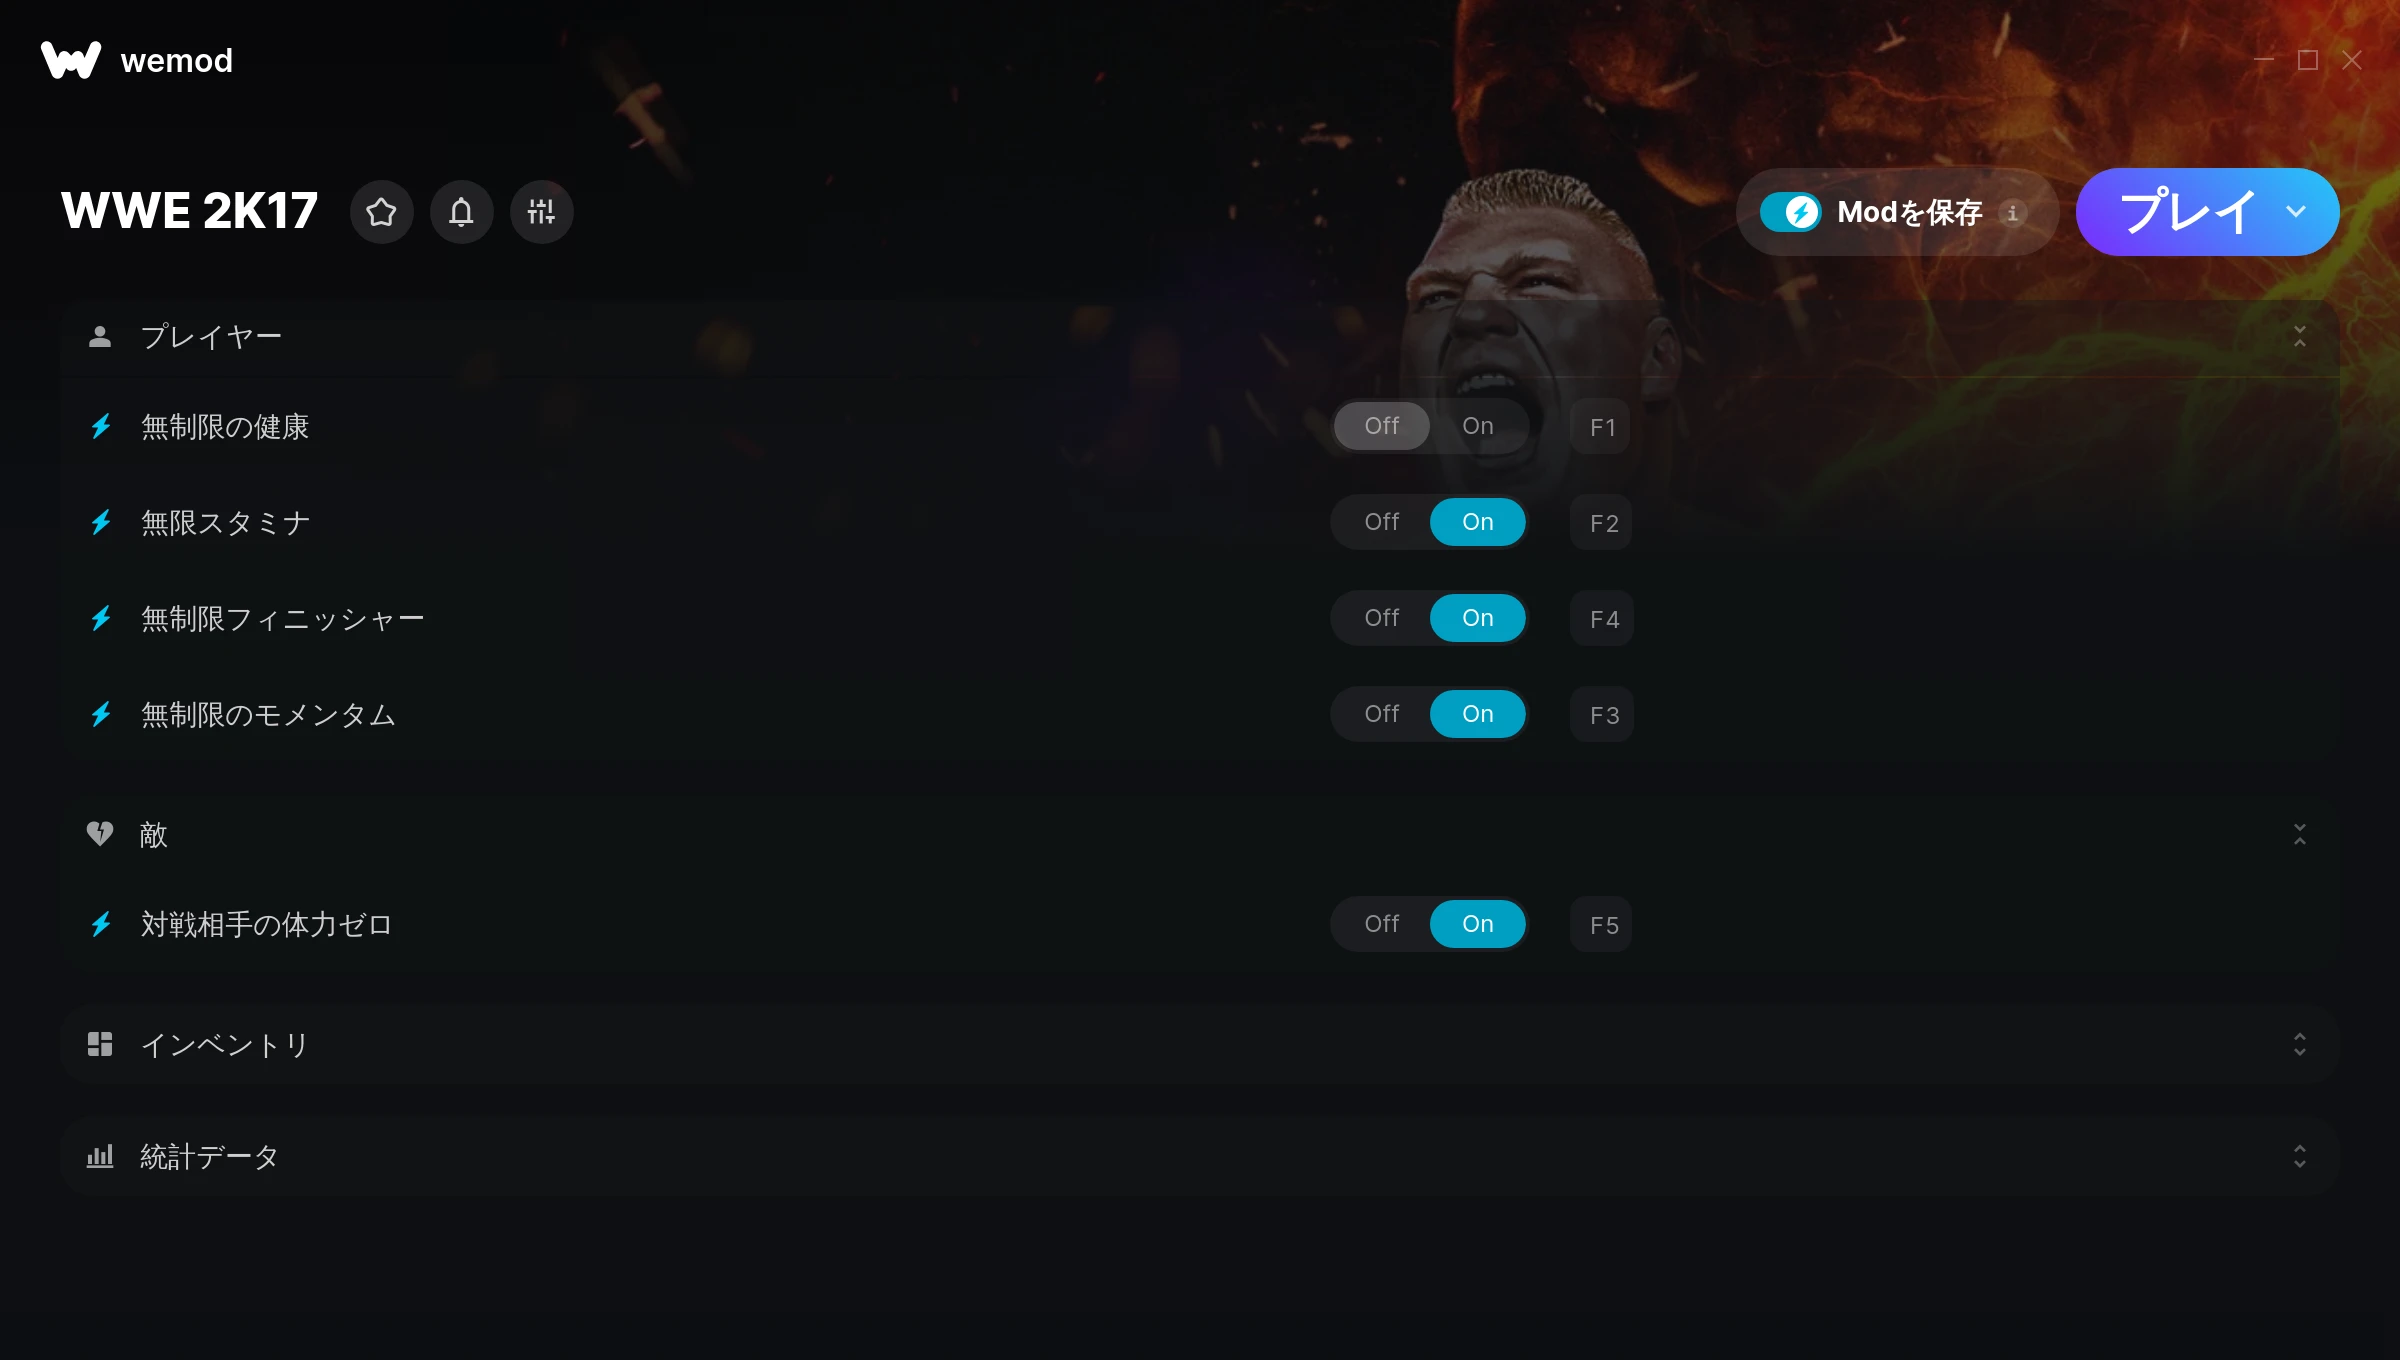Open the dropdown arrow on プレイ button
Image resolution: width=2400 pixels, height=1360 pixels.
click(x=2296, y=212)
